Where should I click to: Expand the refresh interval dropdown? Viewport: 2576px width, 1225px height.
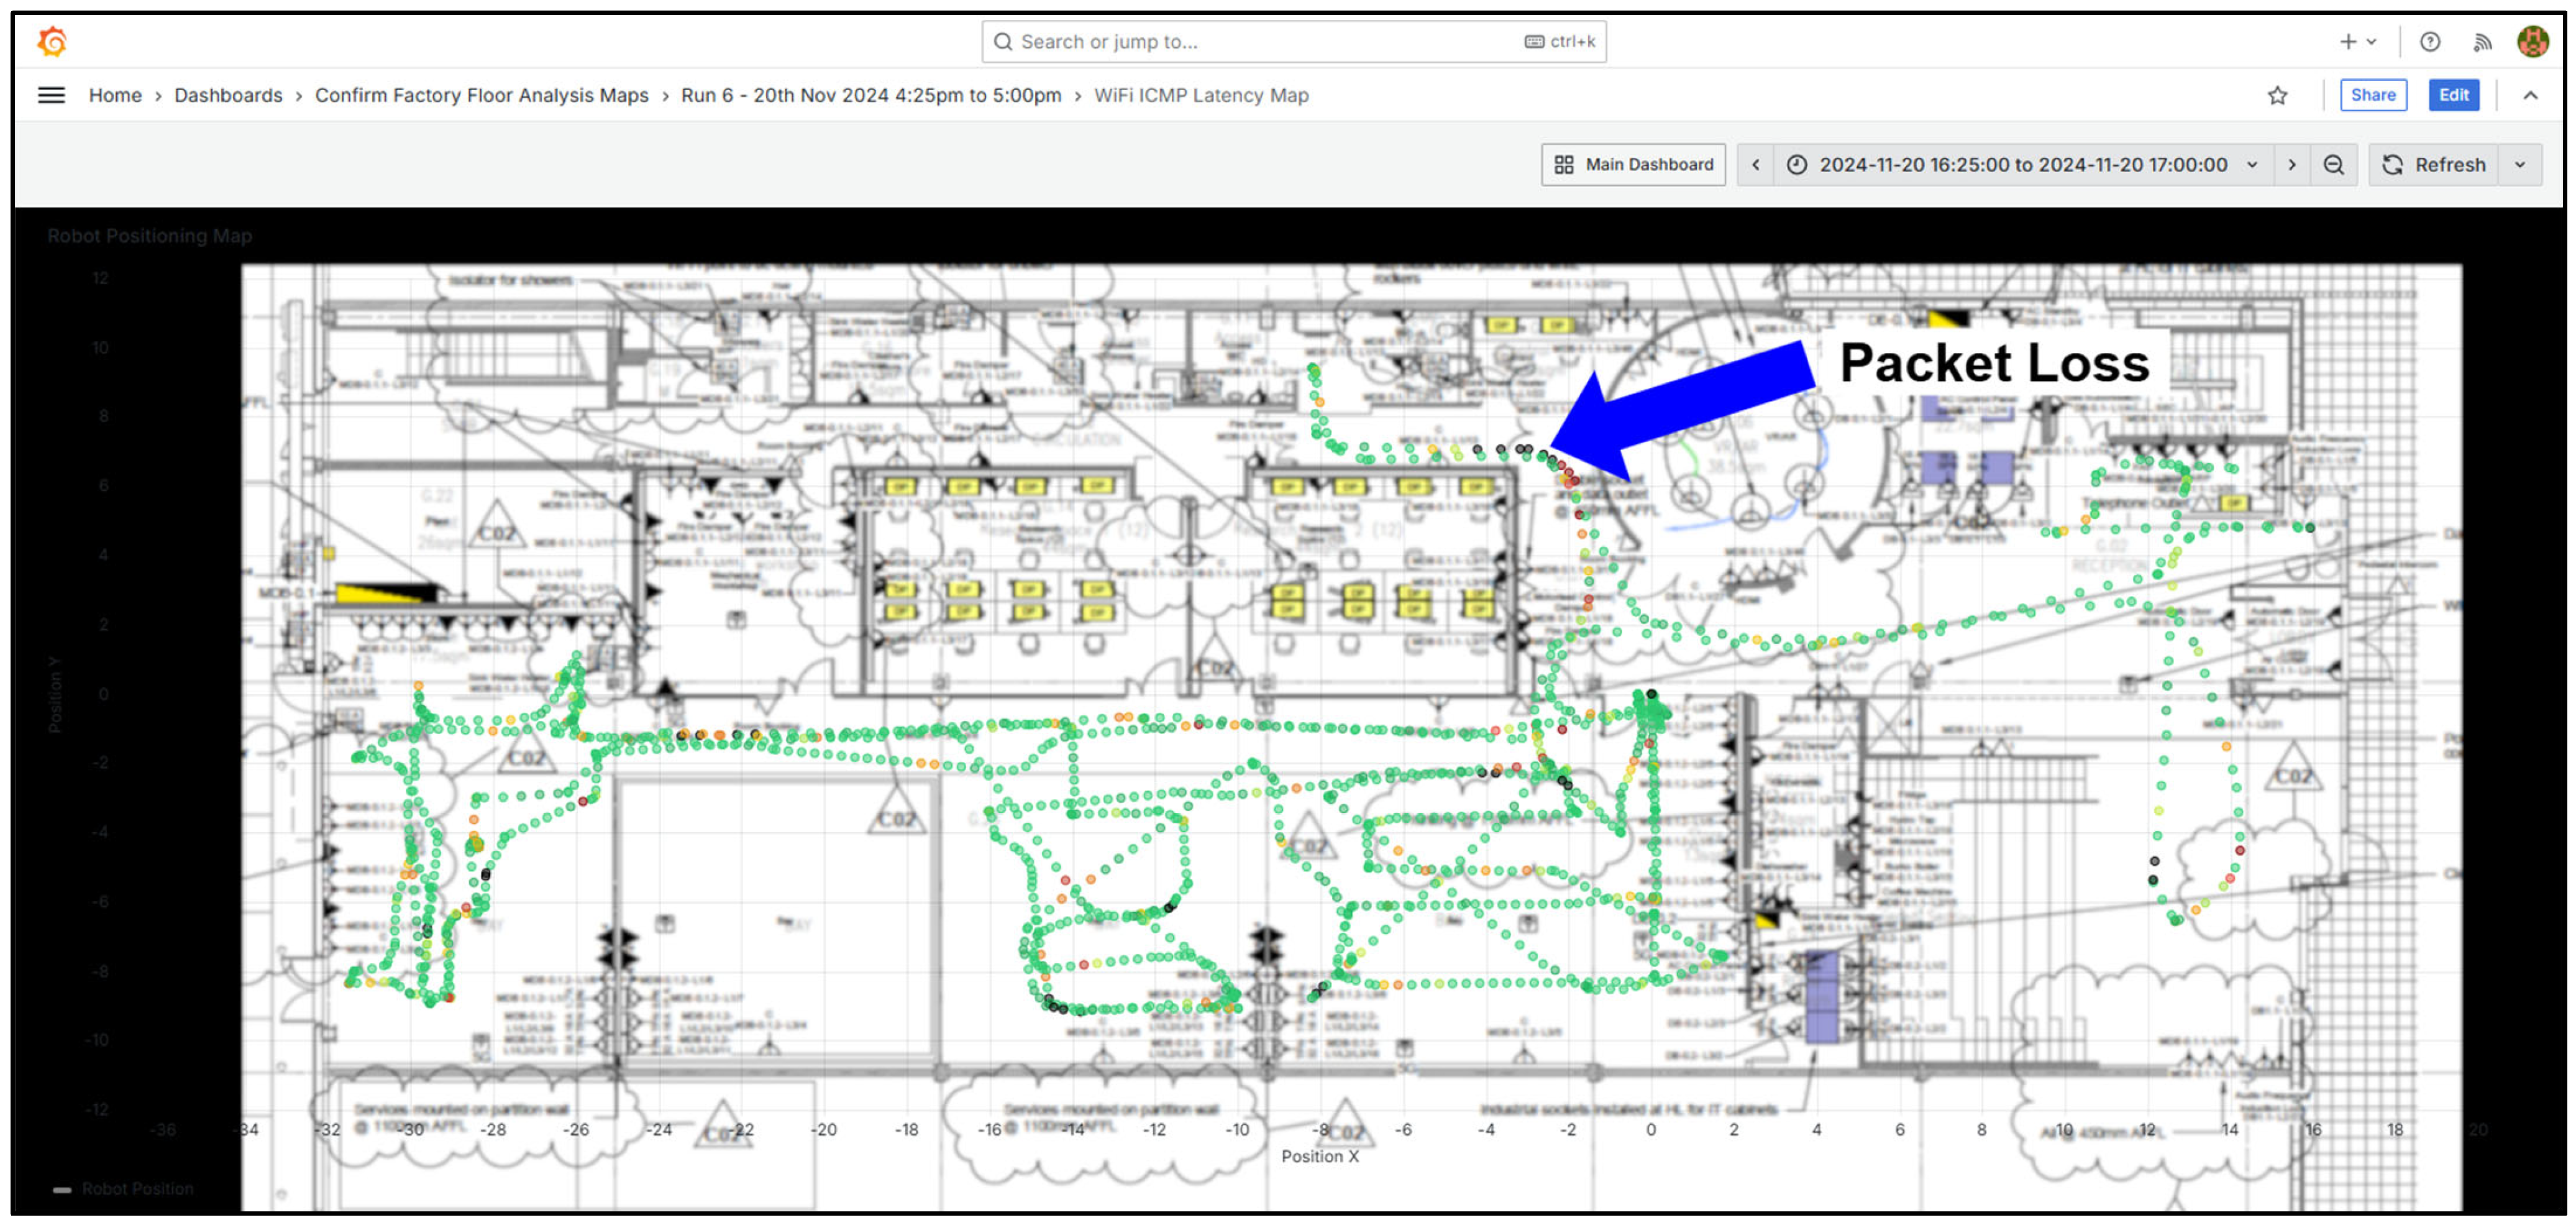click(2520, 165)
